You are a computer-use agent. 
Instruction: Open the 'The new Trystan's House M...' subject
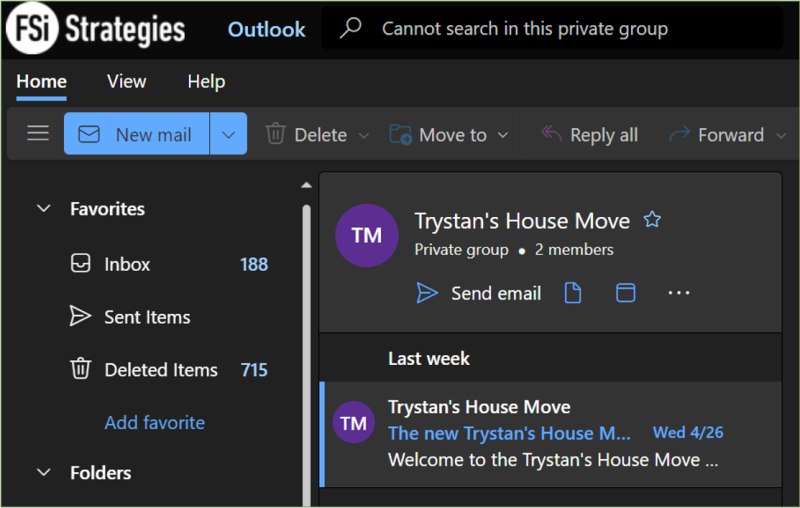pyautogui.click(x=509, y=433)
